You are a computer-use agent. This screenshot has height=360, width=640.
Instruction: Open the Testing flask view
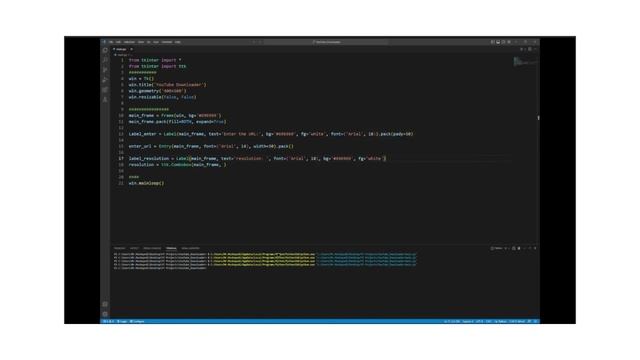pos(105,100)
